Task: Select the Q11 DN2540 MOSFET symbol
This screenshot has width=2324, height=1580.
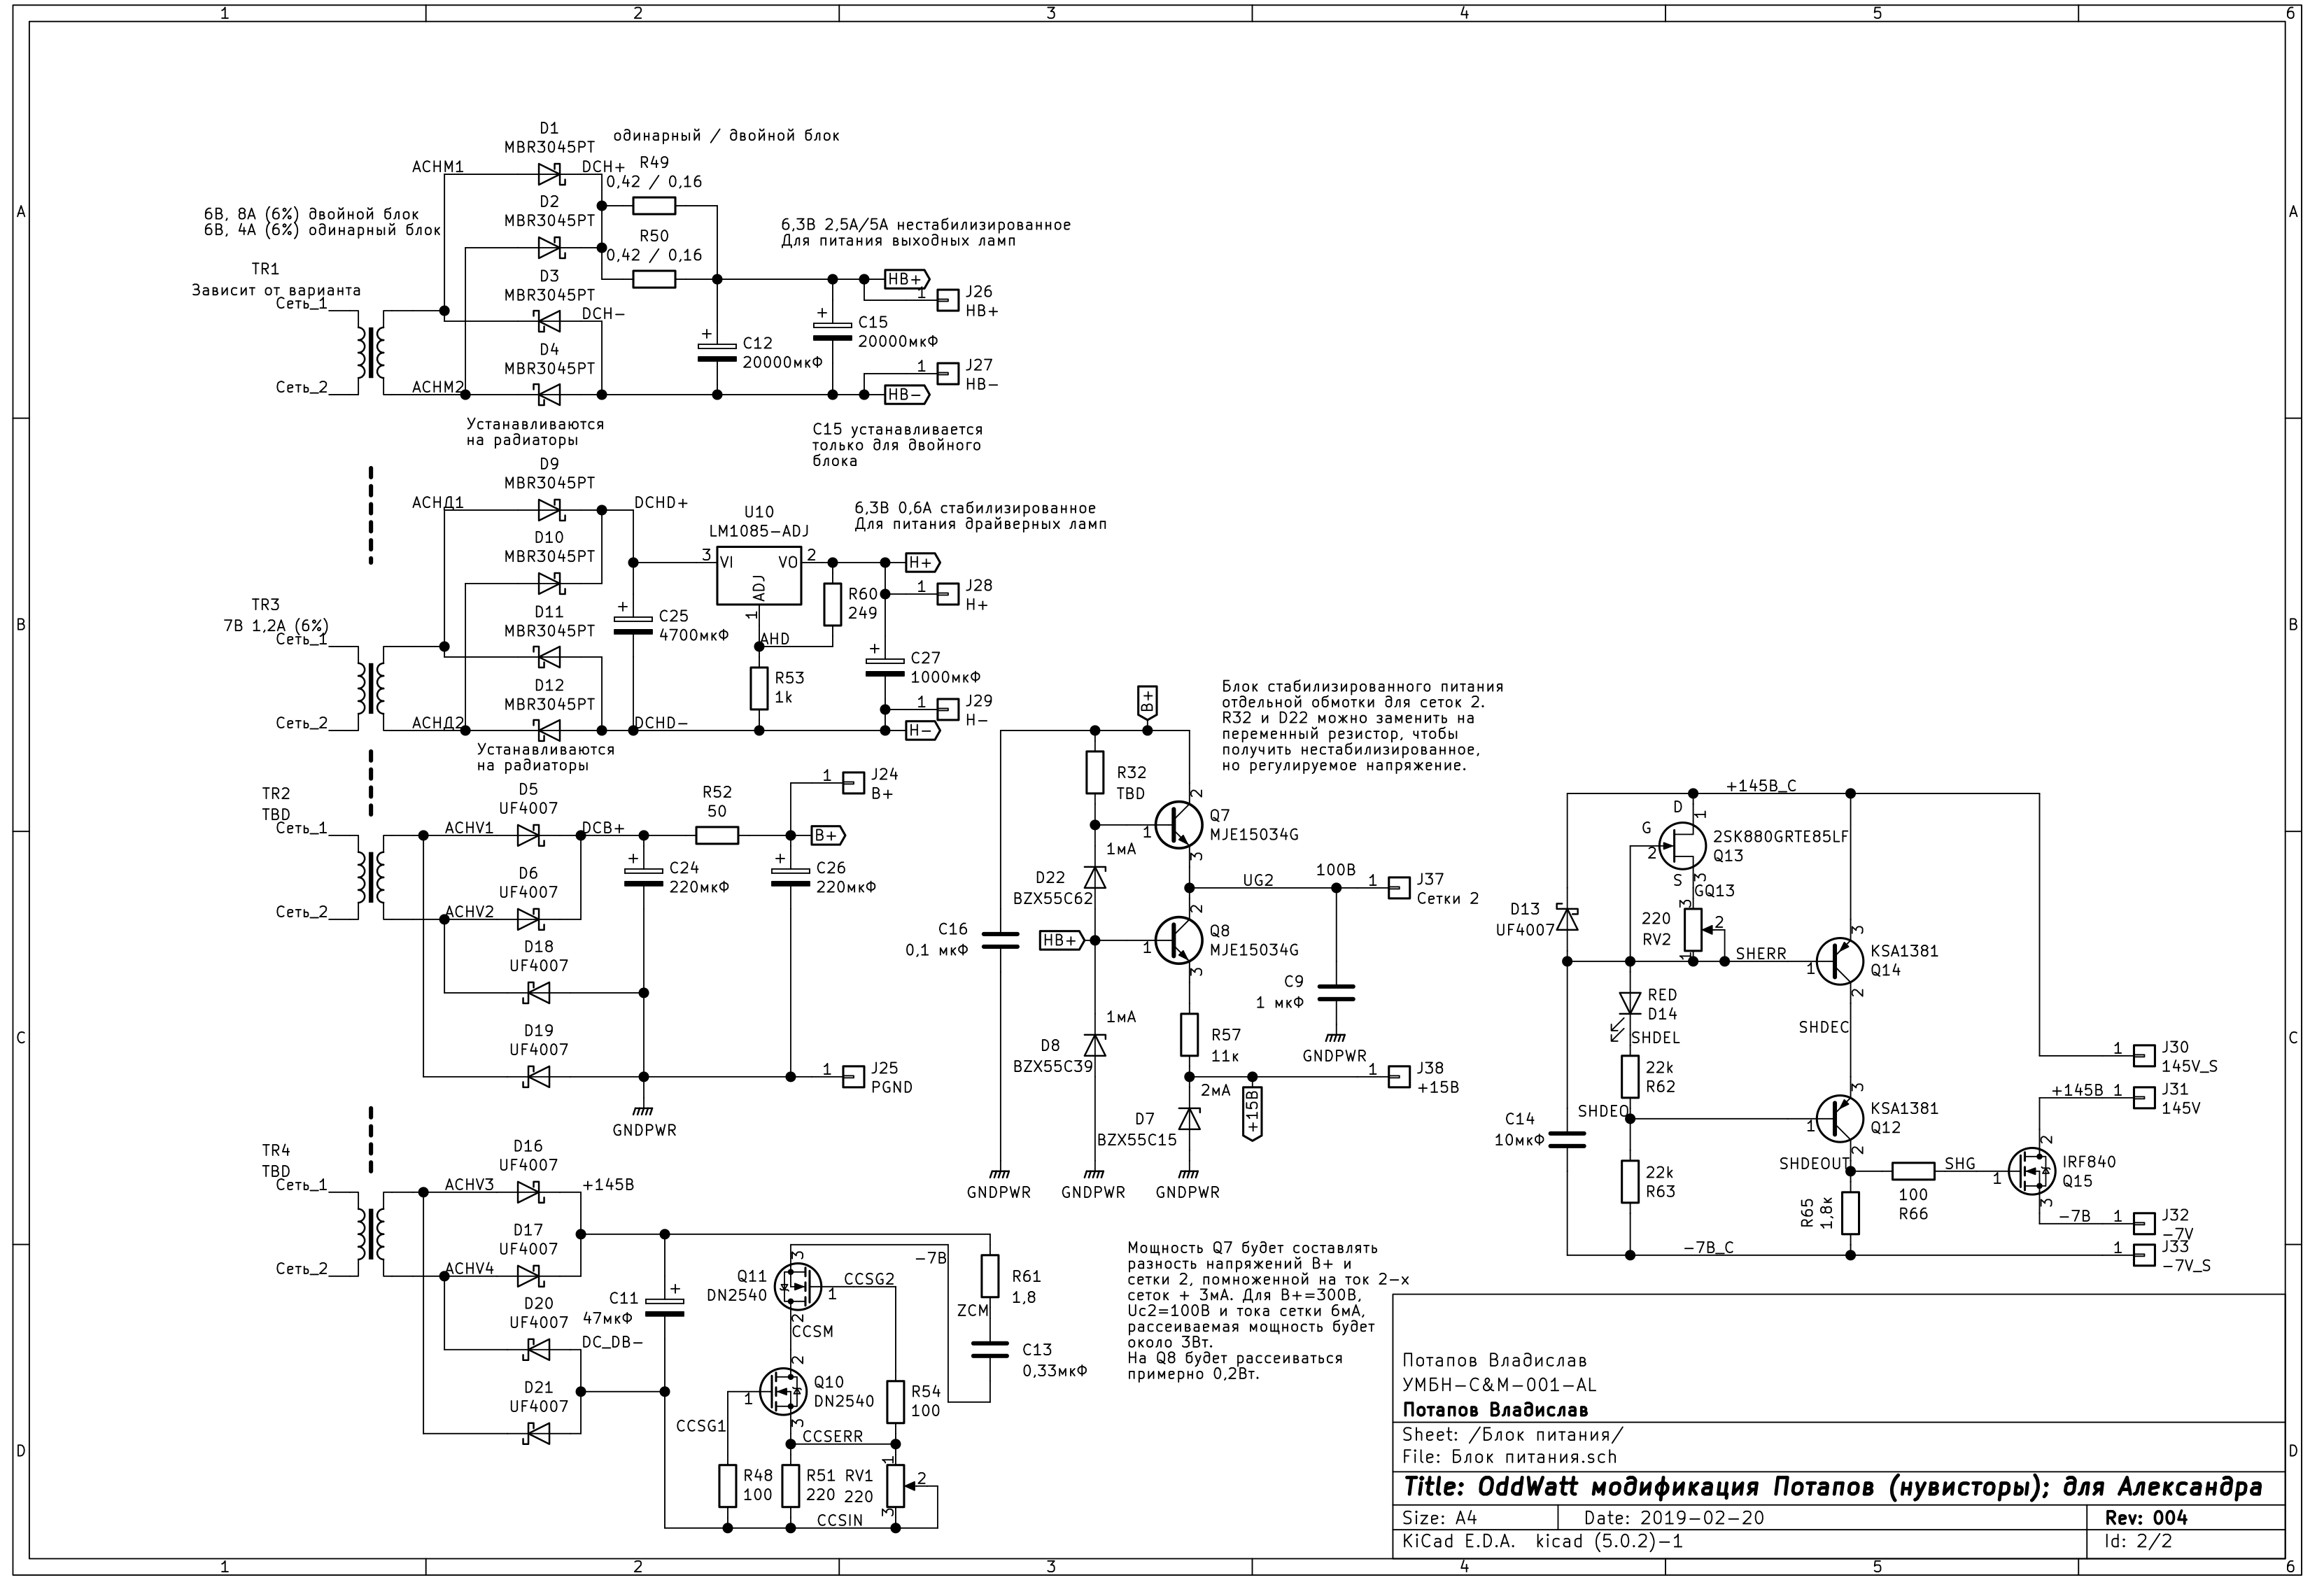Action: (x=798, y=1288)
